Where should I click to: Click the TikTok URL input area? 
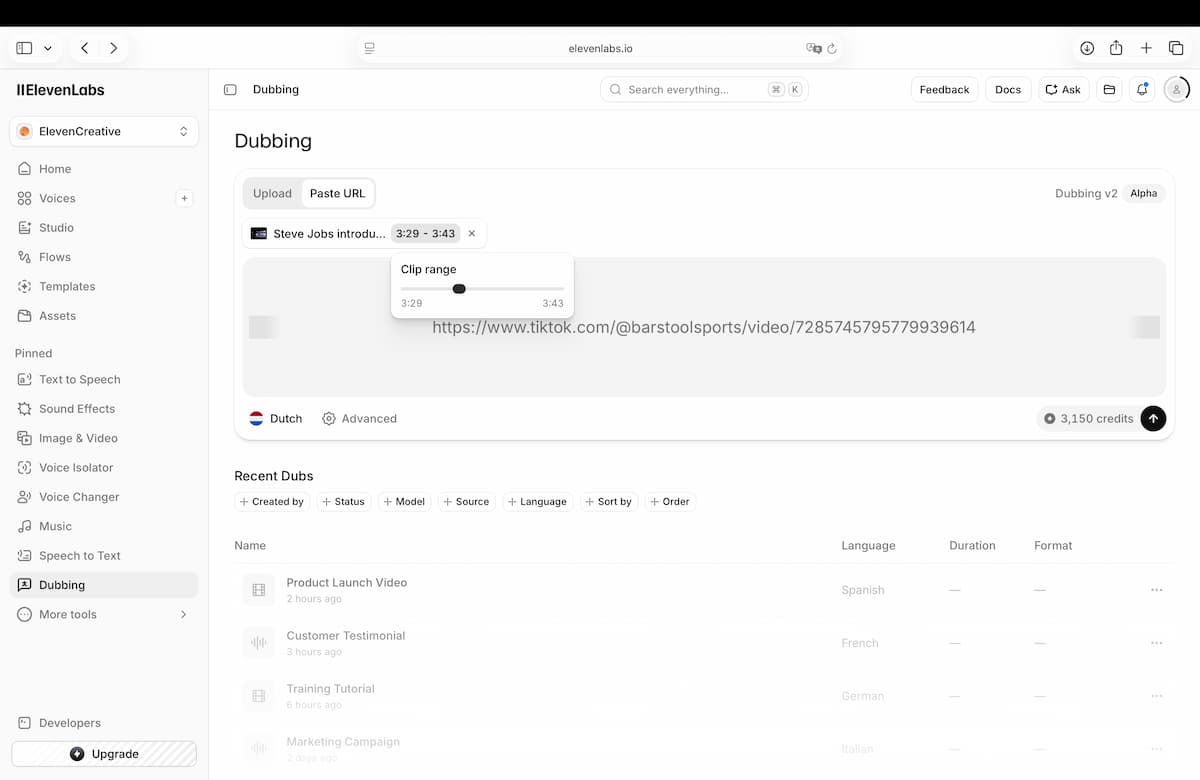[x=704, y=327]
